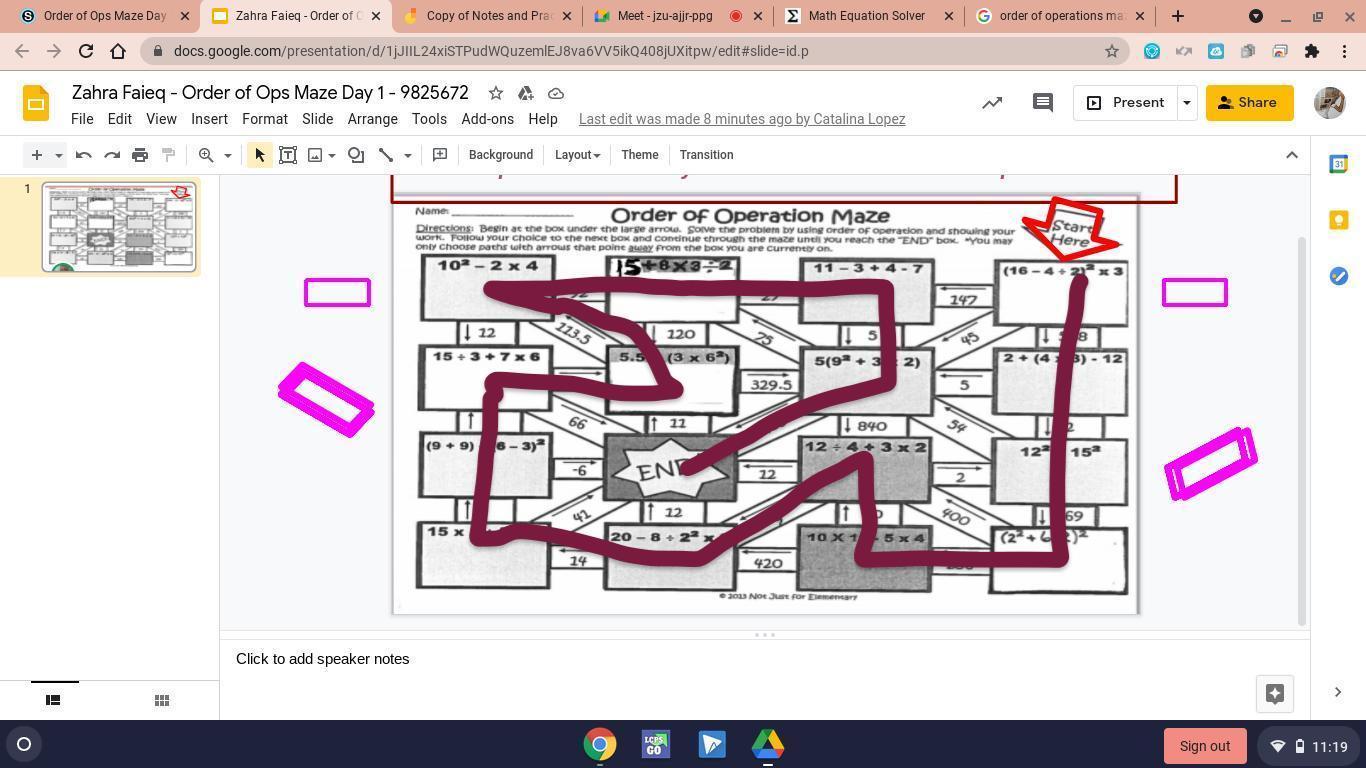Open the Insert menu
Viewport: 1366px width, 768px height.
[209, 119]
